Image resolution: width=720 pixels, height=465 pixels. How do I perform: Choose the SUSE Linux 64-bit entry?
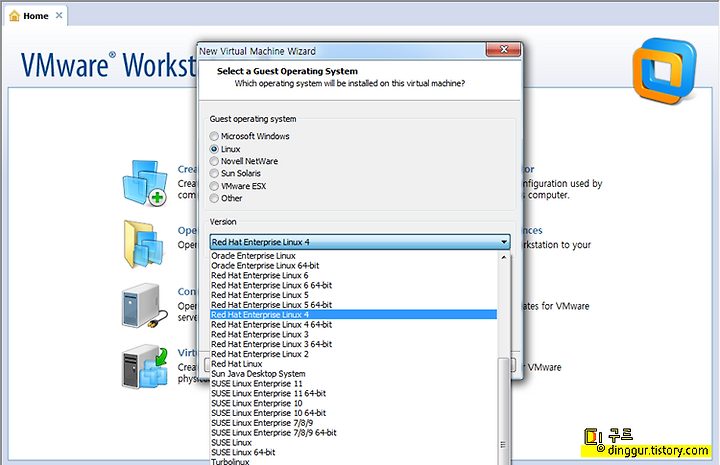click(x=354, y=453)
